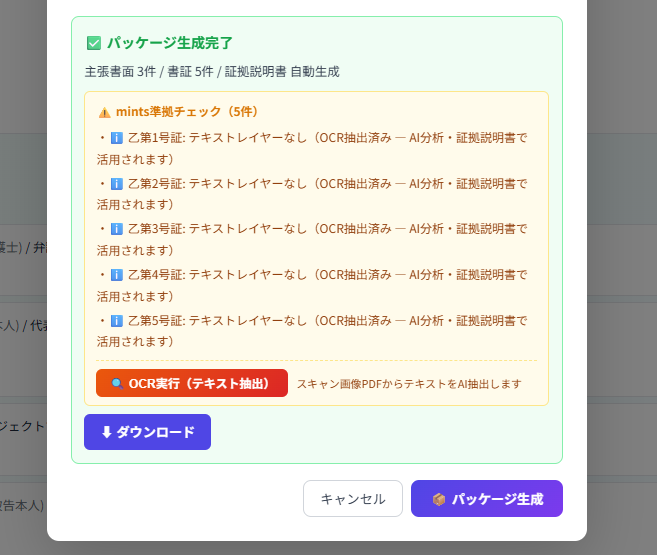This screenshot has width=657, height=555.
Task: Click the magnifier icon on the OCR実行 button
Action: point(116,383)
